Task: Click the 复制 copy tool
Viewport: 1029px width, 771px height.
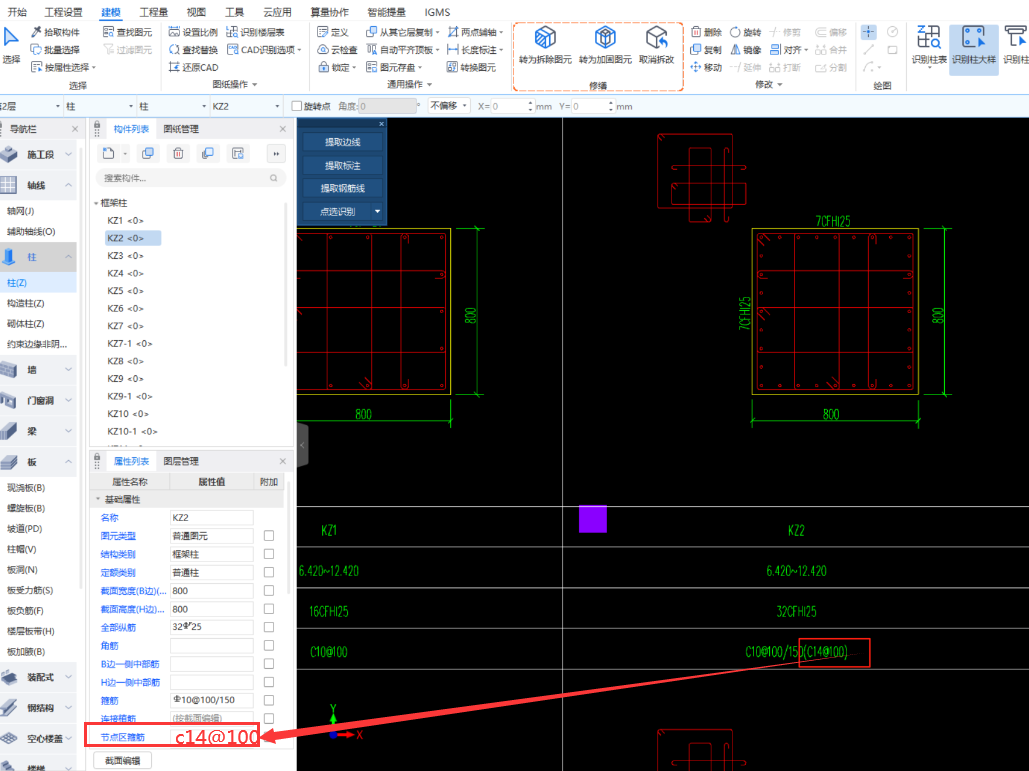Action: coord(706,49)
